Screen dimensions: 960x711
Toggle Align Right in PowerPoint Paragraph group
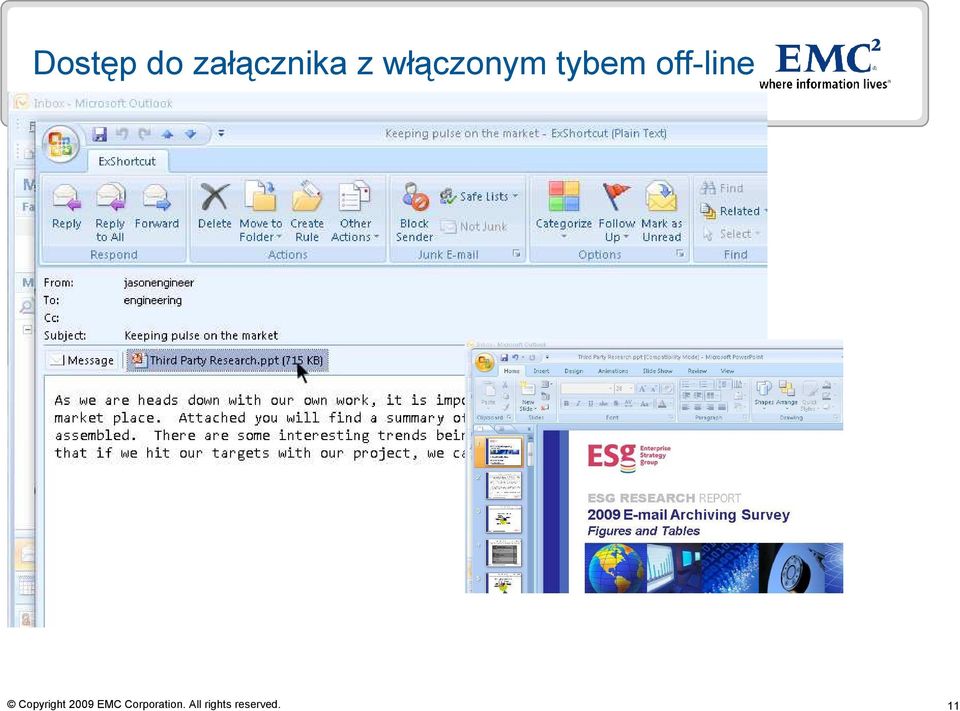click(710, 407)
